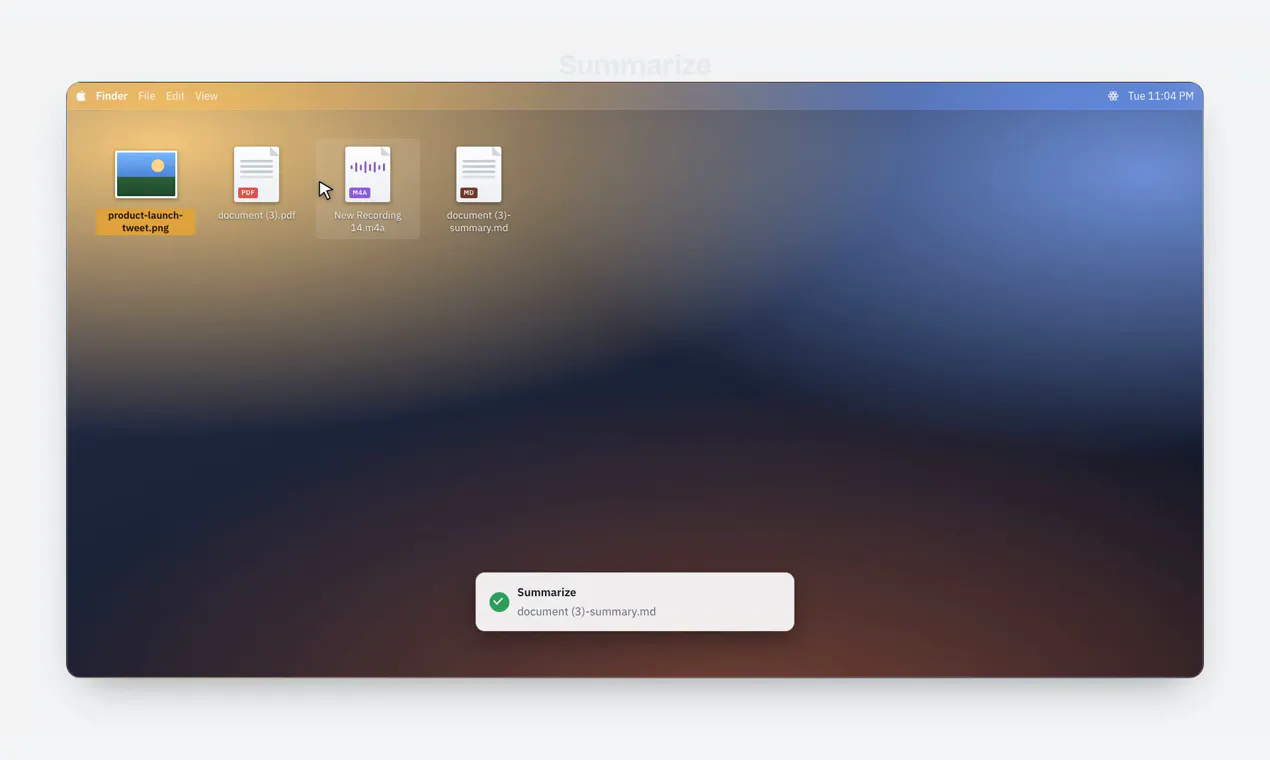Viewport: 1270px width, 760px height.
Task: Click the menu bar status icon beside the clock
Action: click(1113, 96)
